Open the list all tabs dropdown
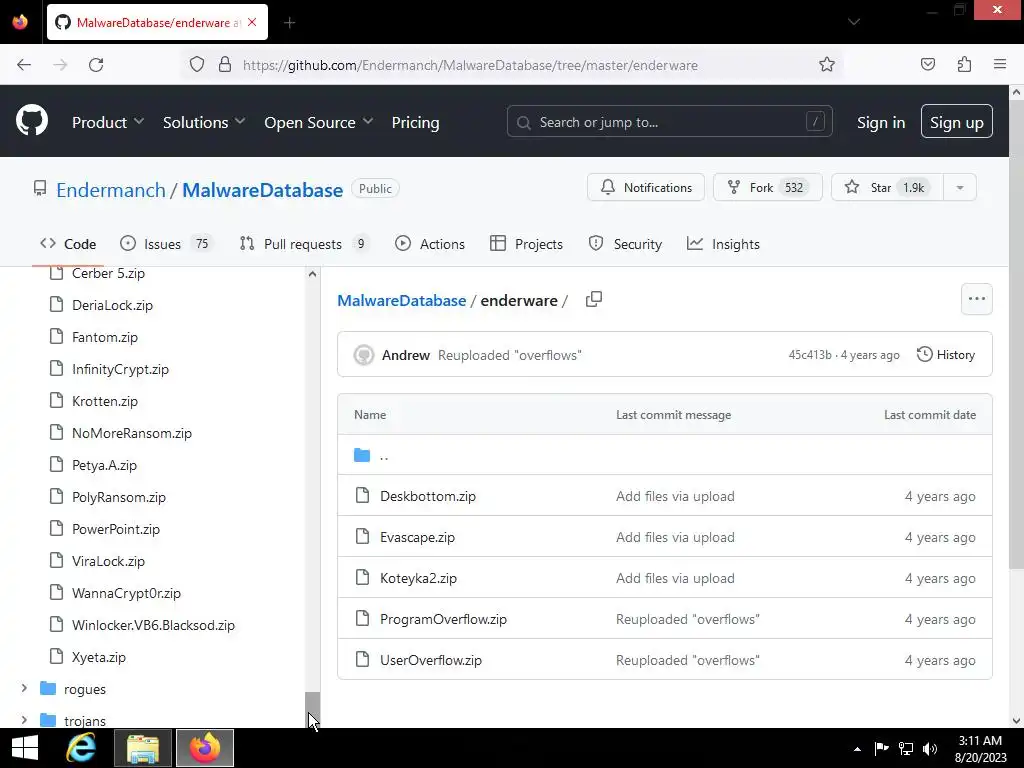 pyautogui.click(x=854, y=22)
